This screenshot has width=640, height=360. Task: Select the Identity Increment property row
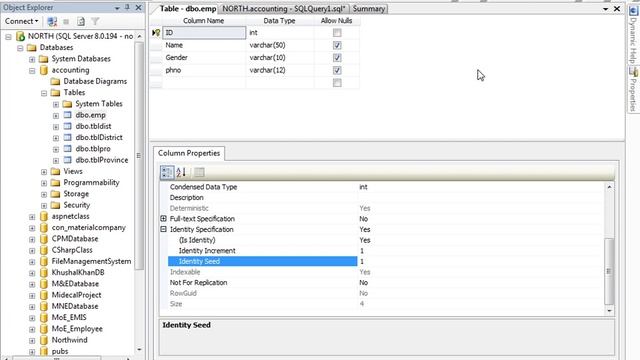pos(262,251)
